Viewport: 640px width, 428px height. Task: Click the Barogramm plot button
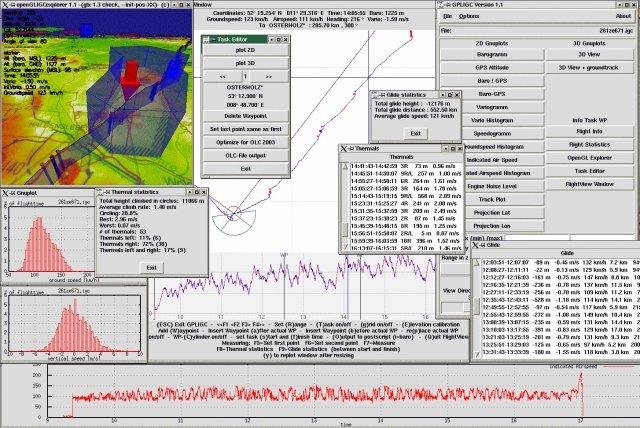pos(492,54)
